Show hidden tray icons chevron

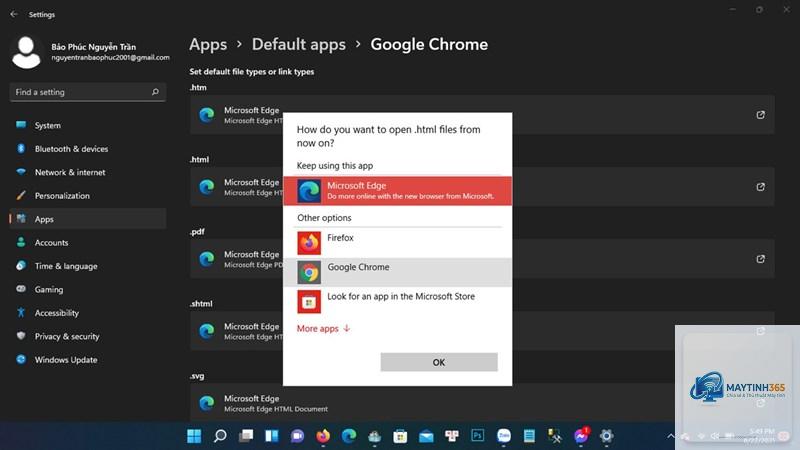pos(671,436)
